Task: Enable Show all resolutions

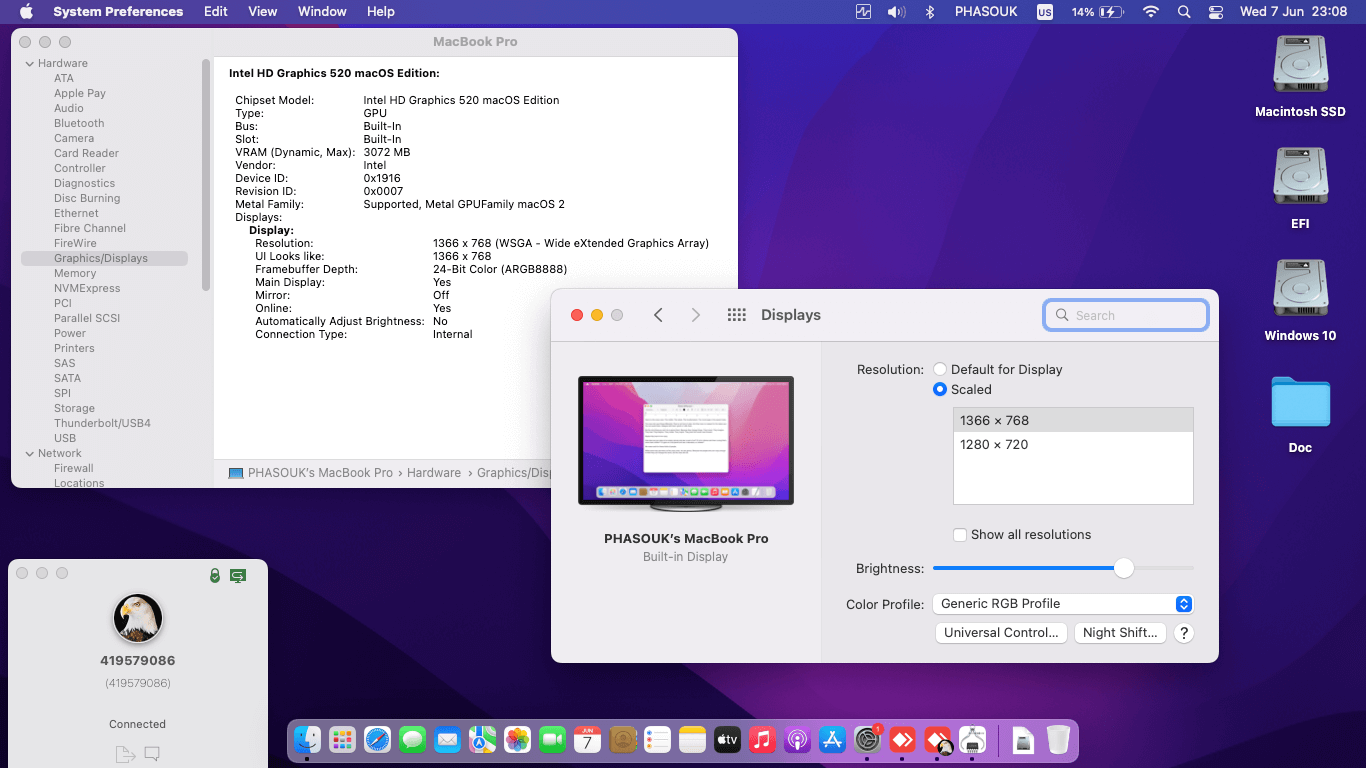Action: click(960, 534)
